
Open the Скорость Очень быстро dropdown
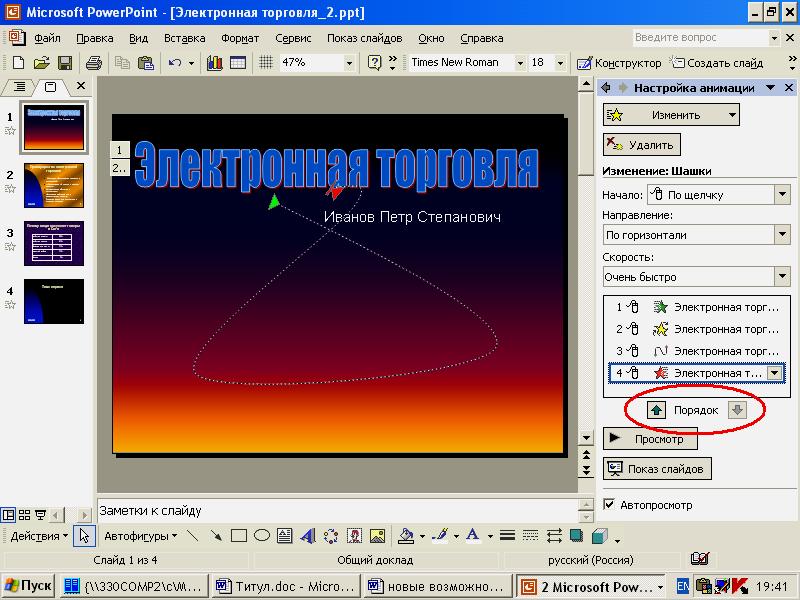coord(782,277)
